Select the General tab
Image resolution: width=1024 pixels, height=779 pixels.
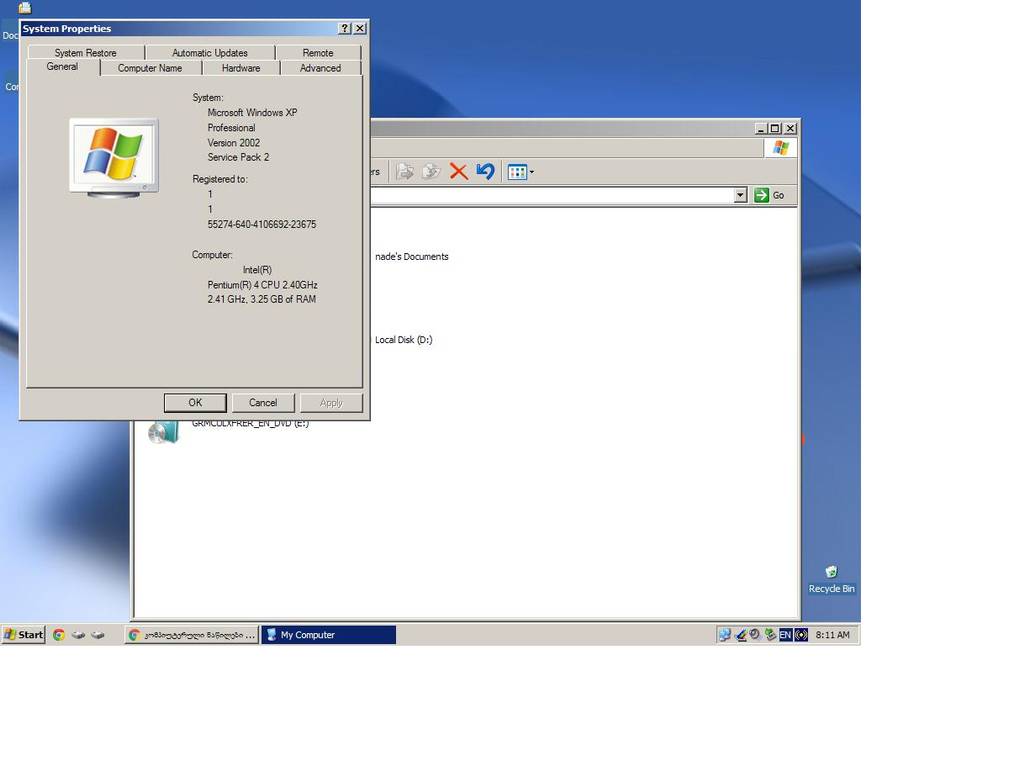pyautogui.click(x=62, y=67)
